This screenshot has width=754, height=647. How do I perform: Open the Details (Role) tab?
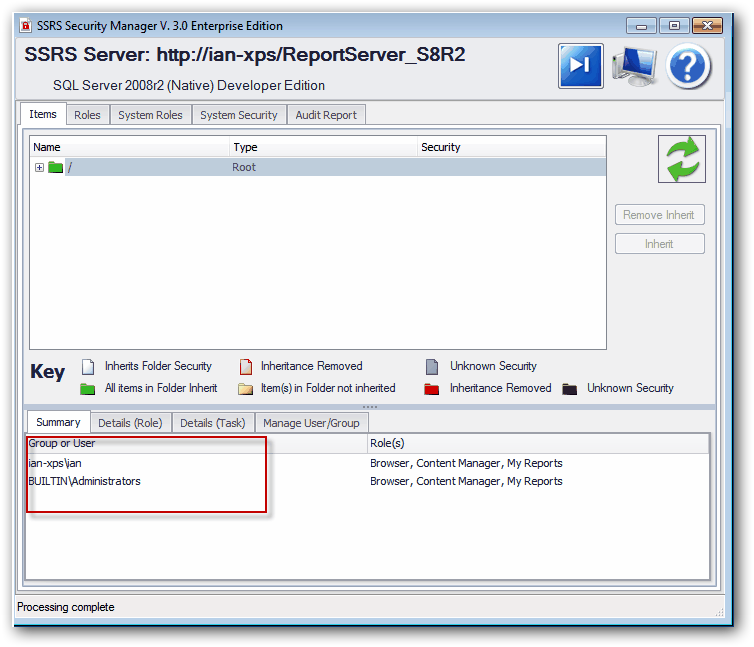pyautogui.click(x=130, y=423)
